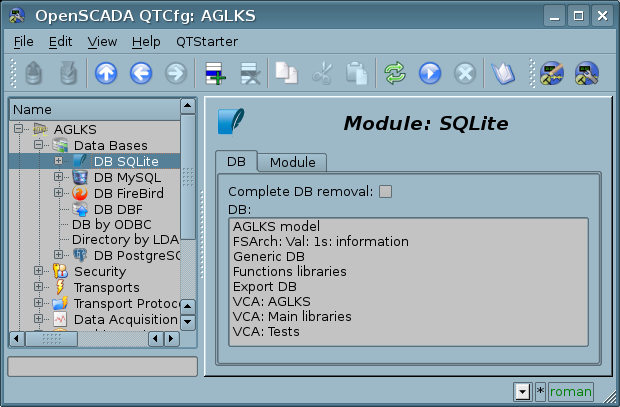620x407 pixels.
Task: Switch to the Module tab
Action: tap(292, 162)
